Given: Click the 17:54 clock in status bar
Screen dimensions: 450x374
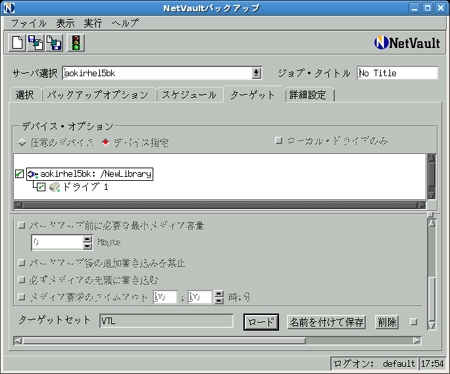Looking at the screenshot, I should pos(432,364).
